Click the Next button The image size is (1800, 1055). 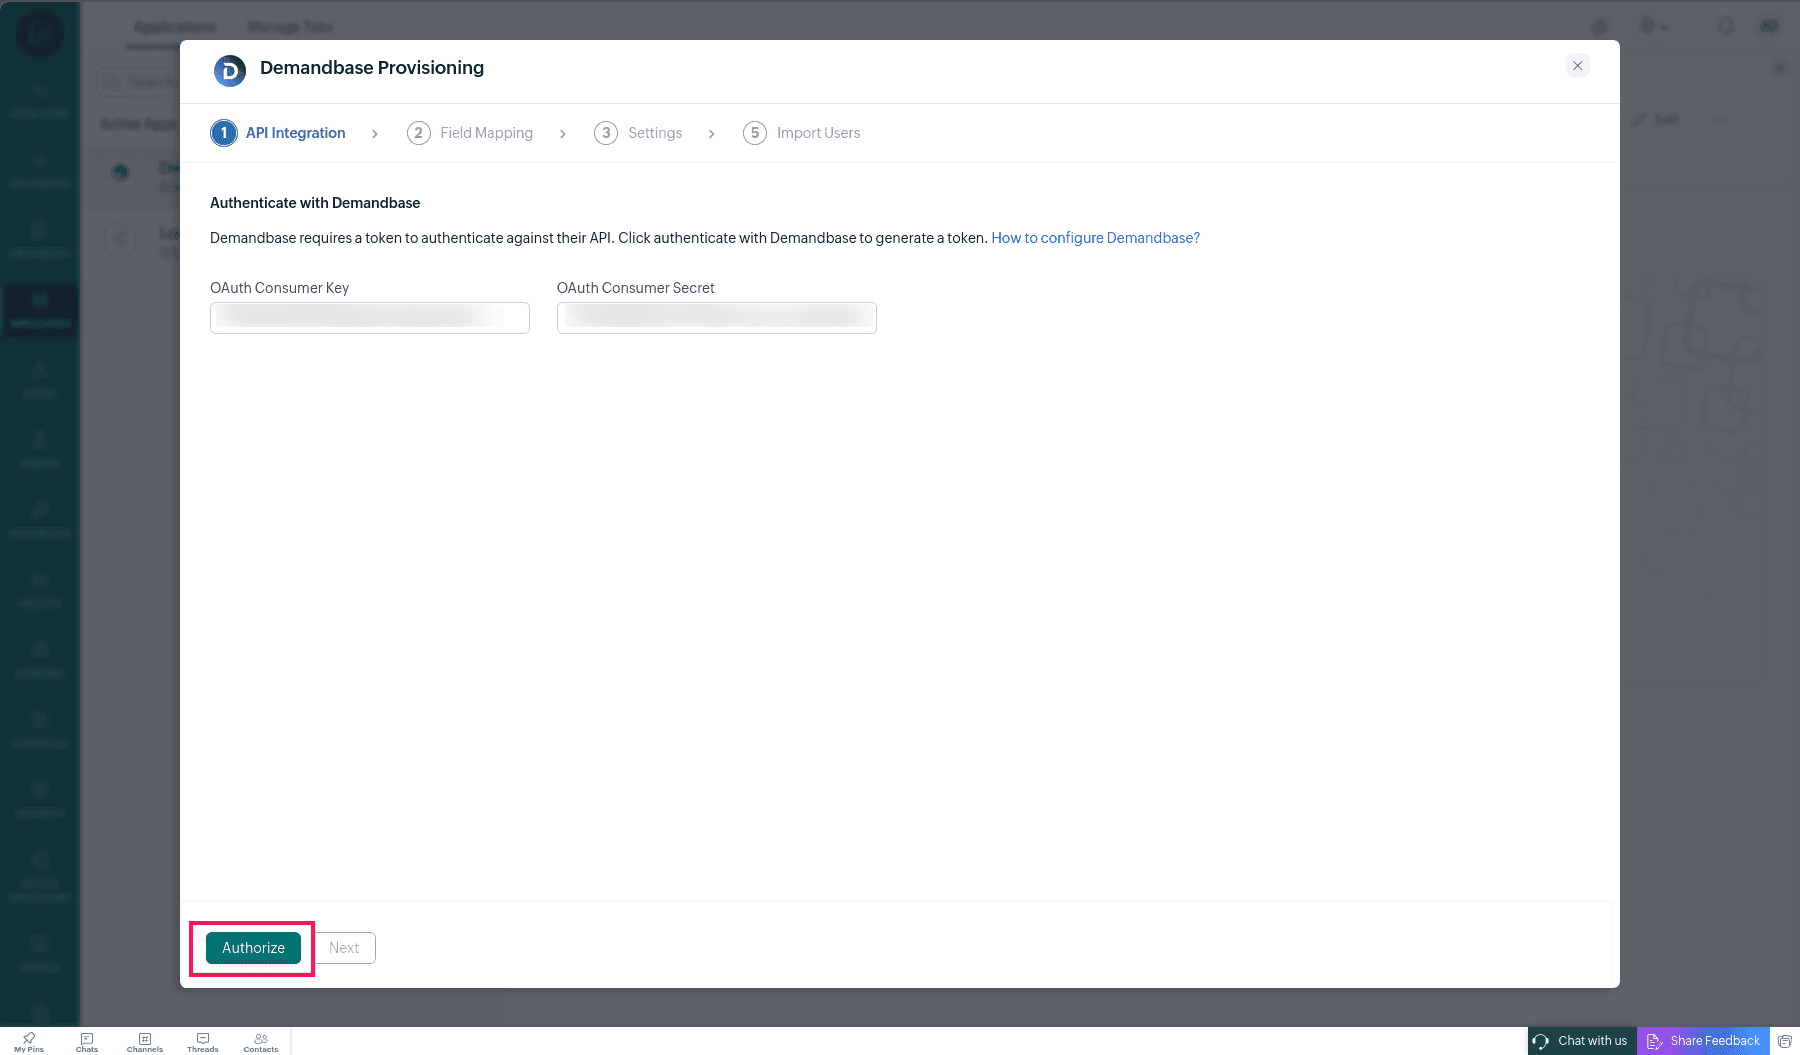(344, 948)
